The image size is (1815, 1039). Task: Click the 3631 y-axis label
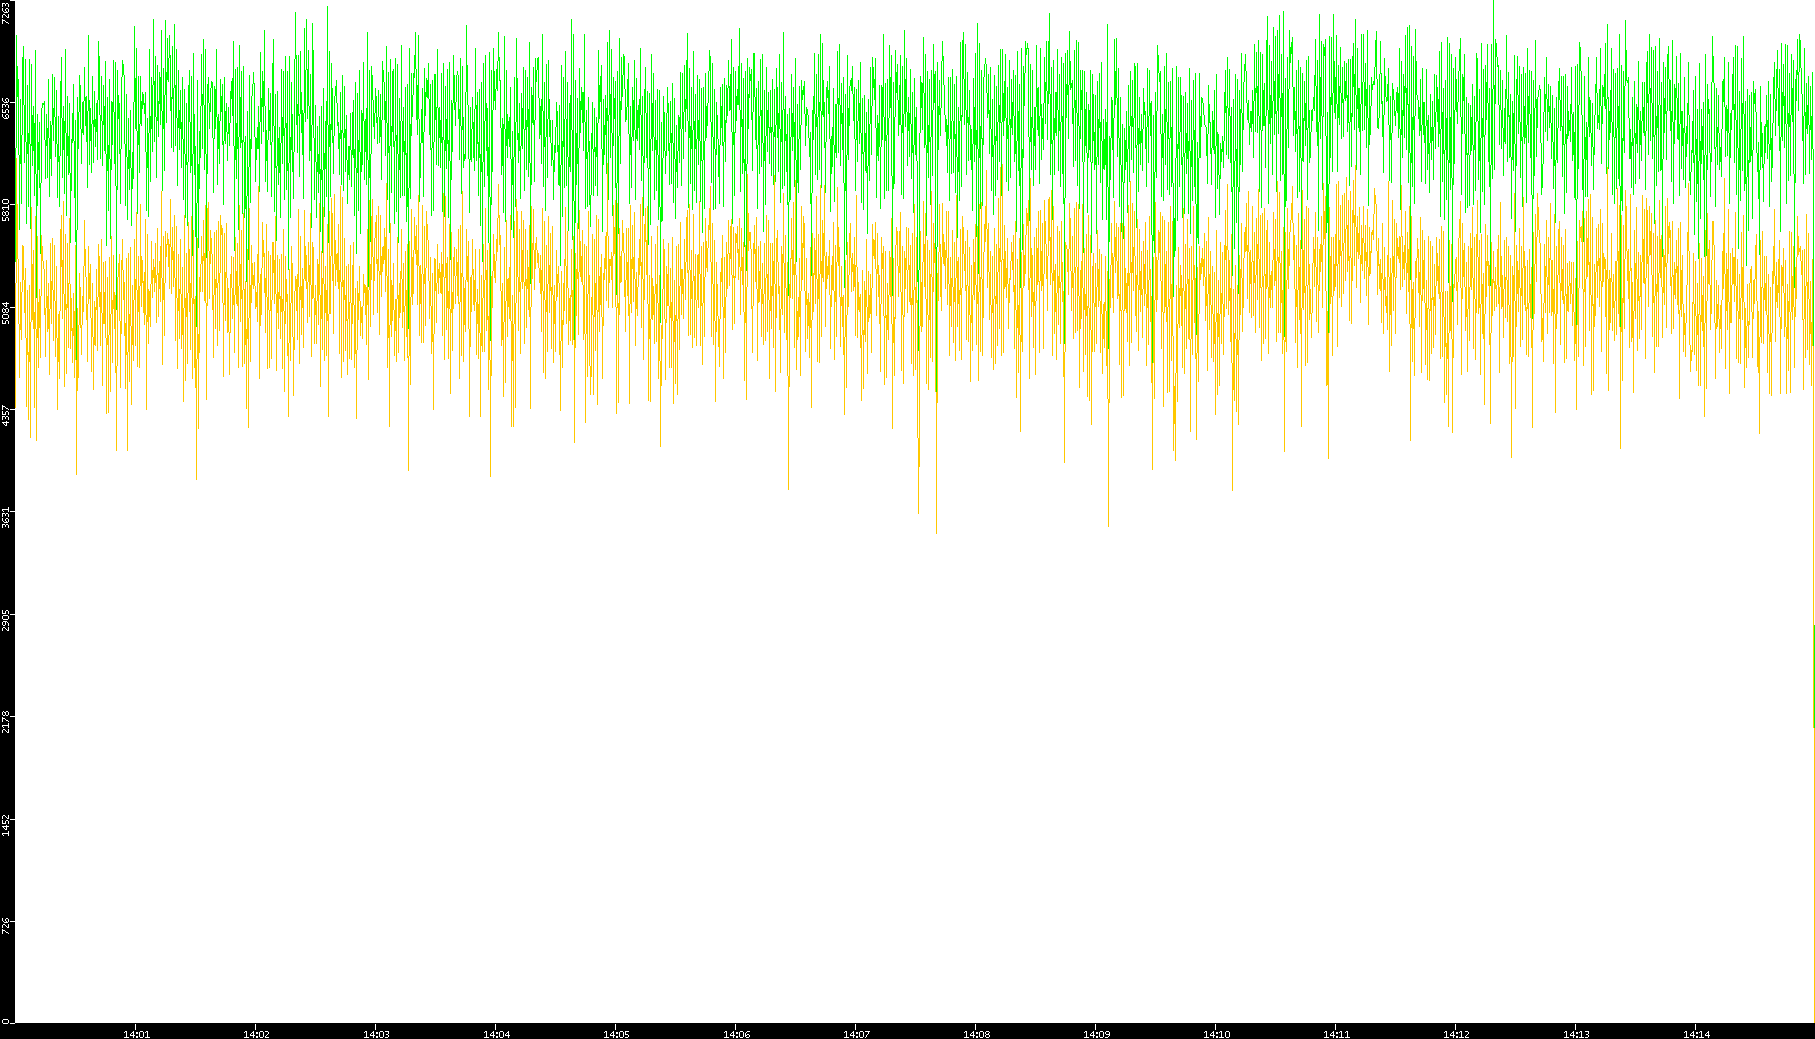(x=7, y=518)
